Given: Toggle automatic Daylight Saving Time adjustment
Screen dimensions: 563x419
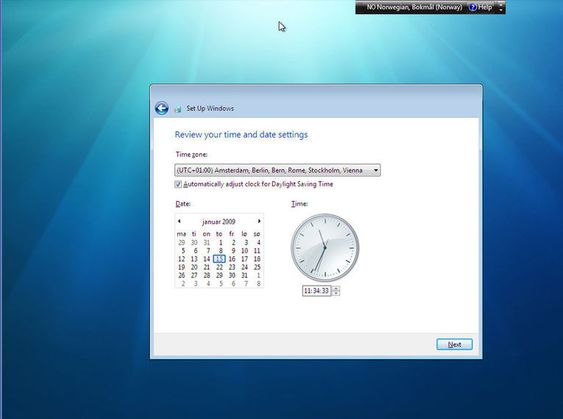Looking at the screenshot, I should (x=178, y=184).
